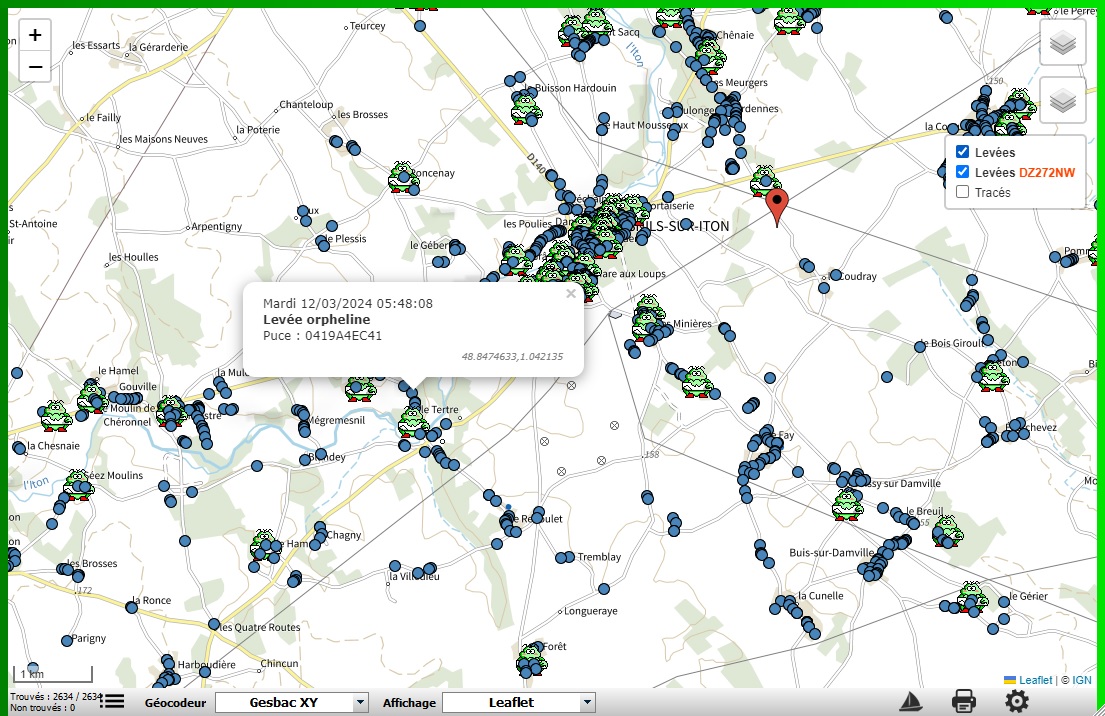This screenshot has width=1105, height=716.
Task: Open the list menu icon
Action: (112, 701)
